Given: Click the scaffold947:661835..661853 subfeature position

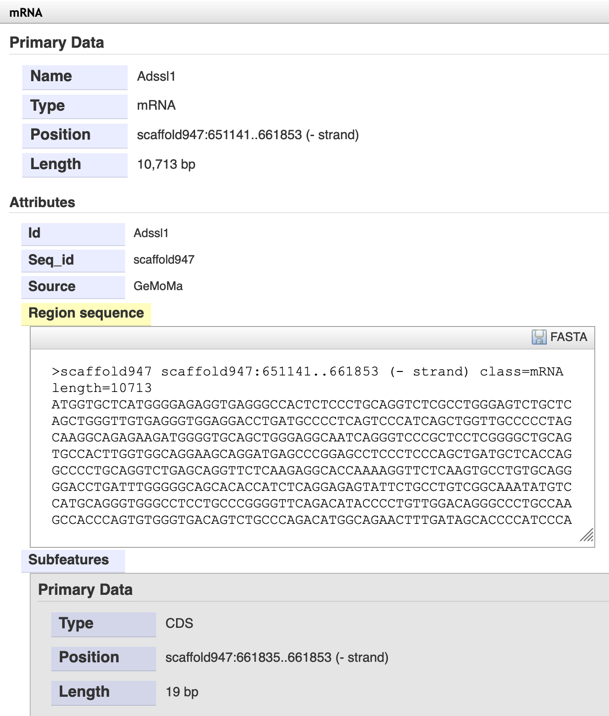Looking at the screenshot, I should (x=277, y=657).
